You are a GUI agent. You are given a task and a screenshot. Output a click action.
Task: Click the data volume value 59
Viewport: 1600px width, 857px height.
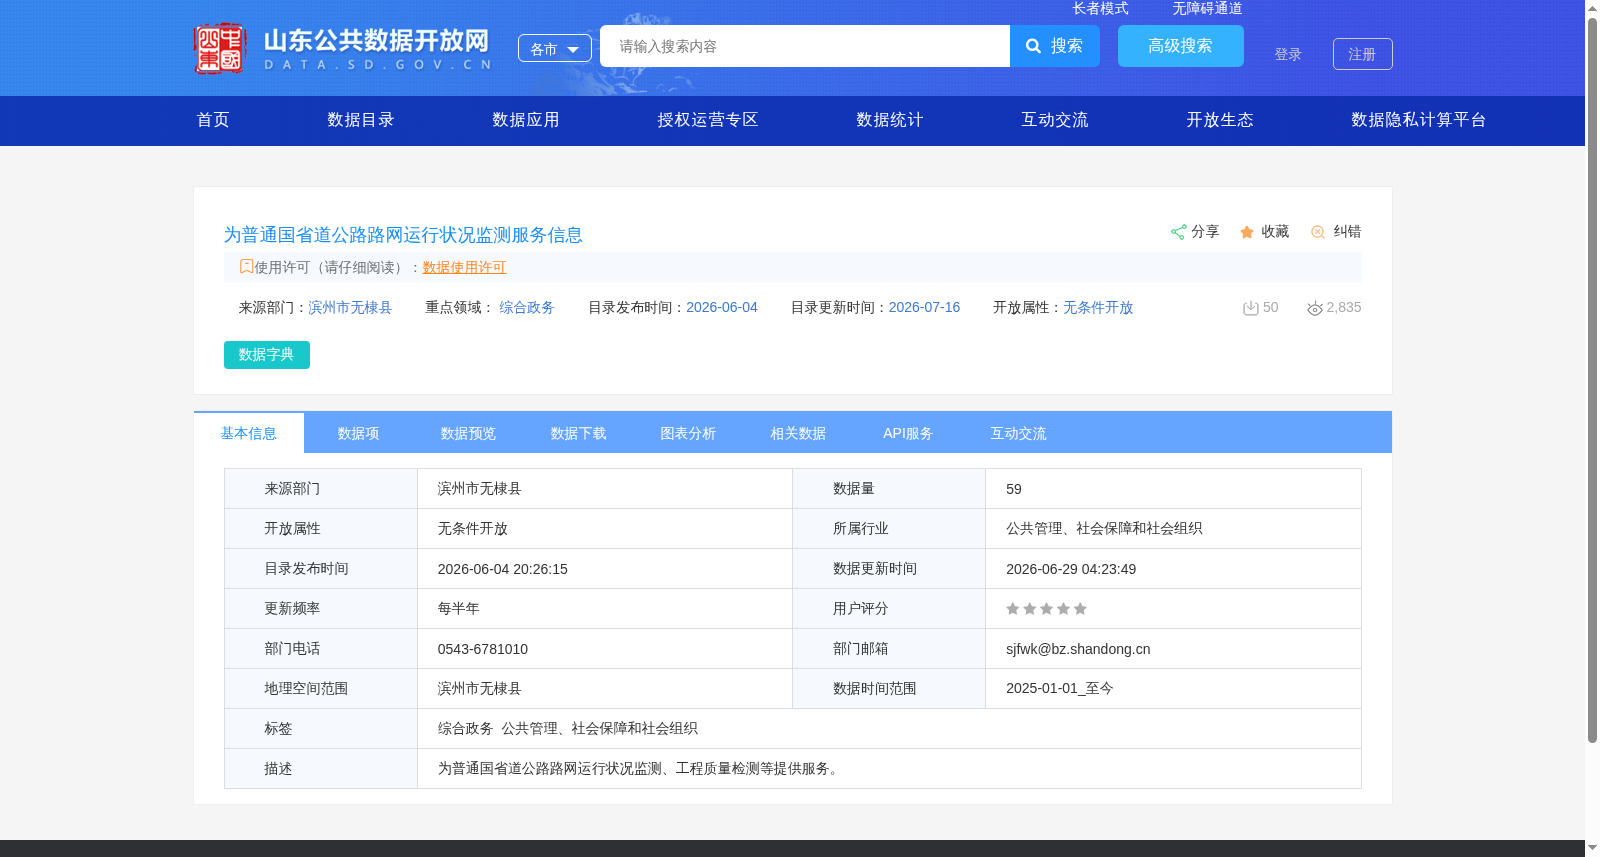pyautogui.click(x=1014, y=489)
